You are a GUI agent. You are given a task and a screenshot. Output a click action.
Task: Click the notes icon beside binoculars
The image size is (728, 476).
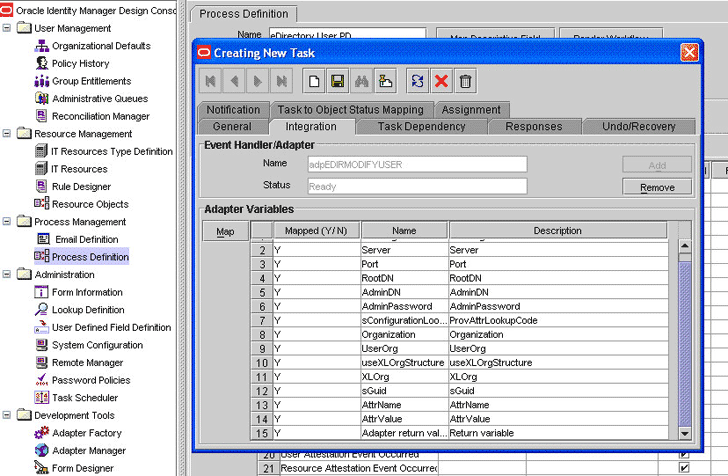[385, 81]
